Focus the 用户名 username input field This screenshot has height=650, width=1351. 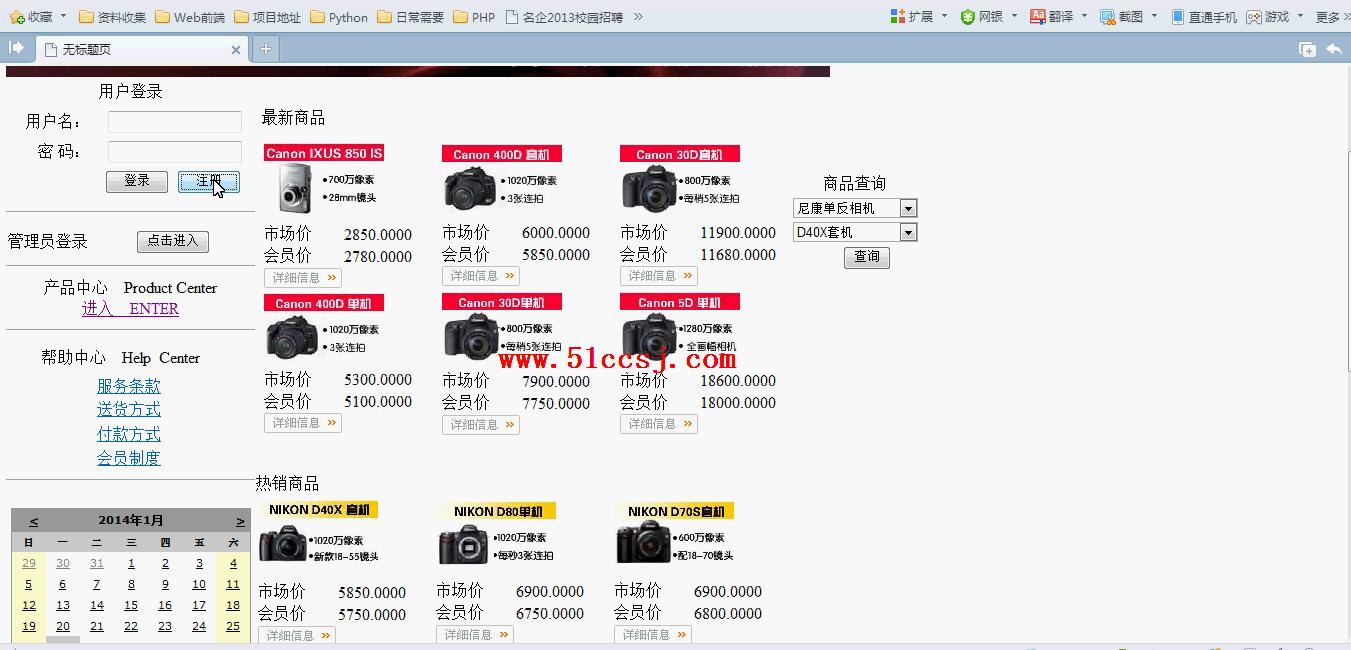pyautogui.click(x=175, y=122)
